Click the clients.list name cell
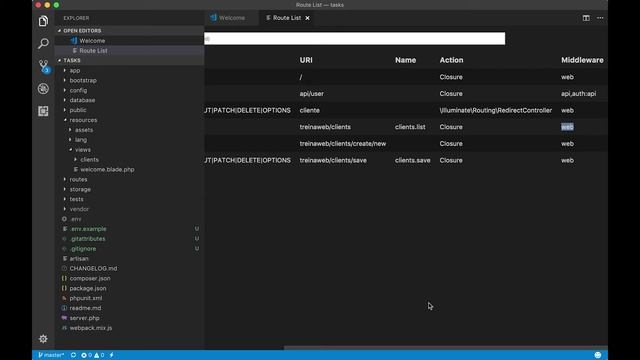The image size is (640, 360). [410, 127]
